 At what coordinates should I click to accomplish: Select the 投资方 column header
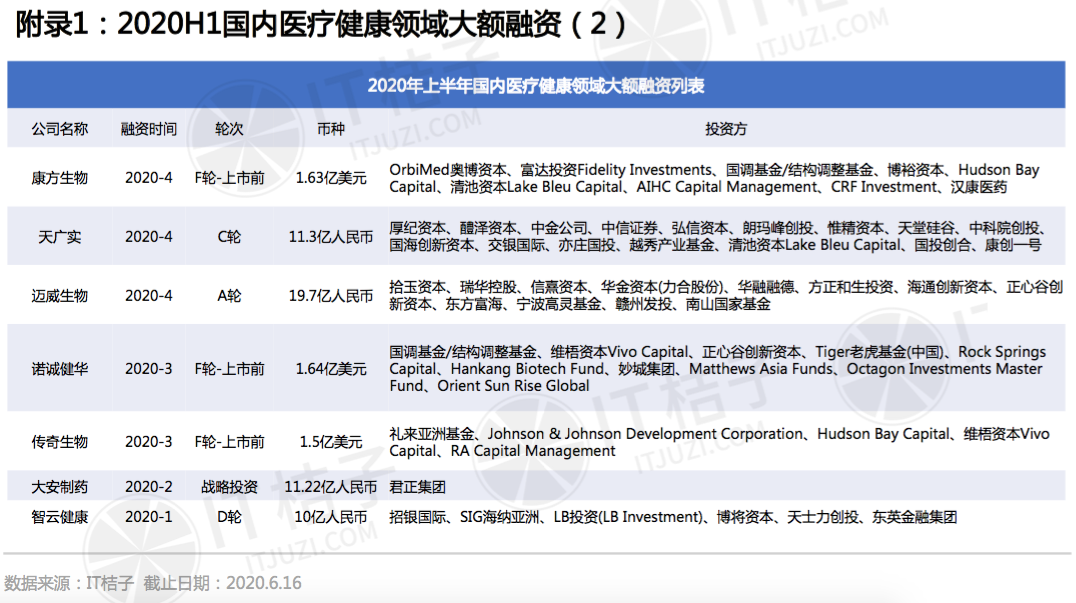pos(726,129)
